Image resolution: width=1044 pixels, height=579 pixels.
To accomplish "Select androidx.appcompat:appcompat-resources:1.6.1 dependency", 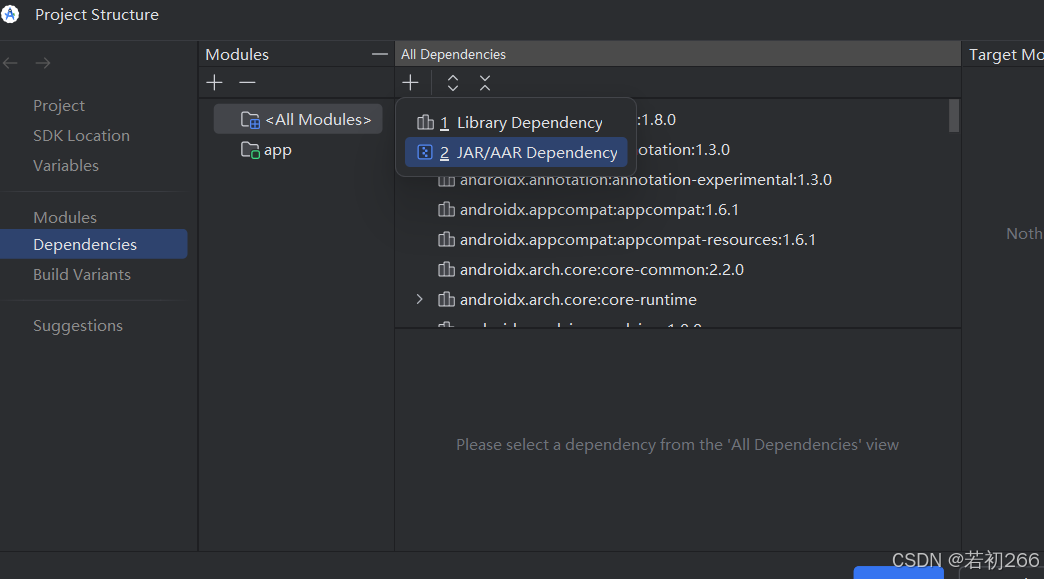I will pos(637,240).
